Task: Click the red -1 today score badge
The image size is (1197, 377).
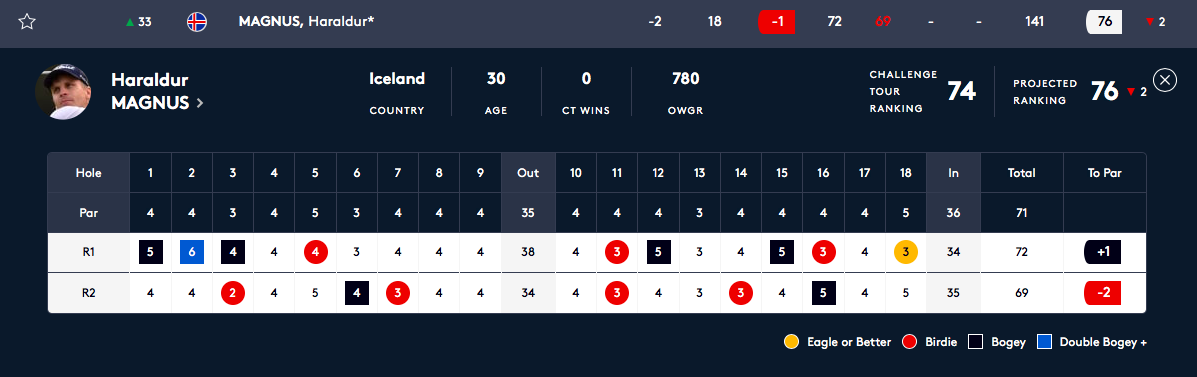Action: point(777,21)
